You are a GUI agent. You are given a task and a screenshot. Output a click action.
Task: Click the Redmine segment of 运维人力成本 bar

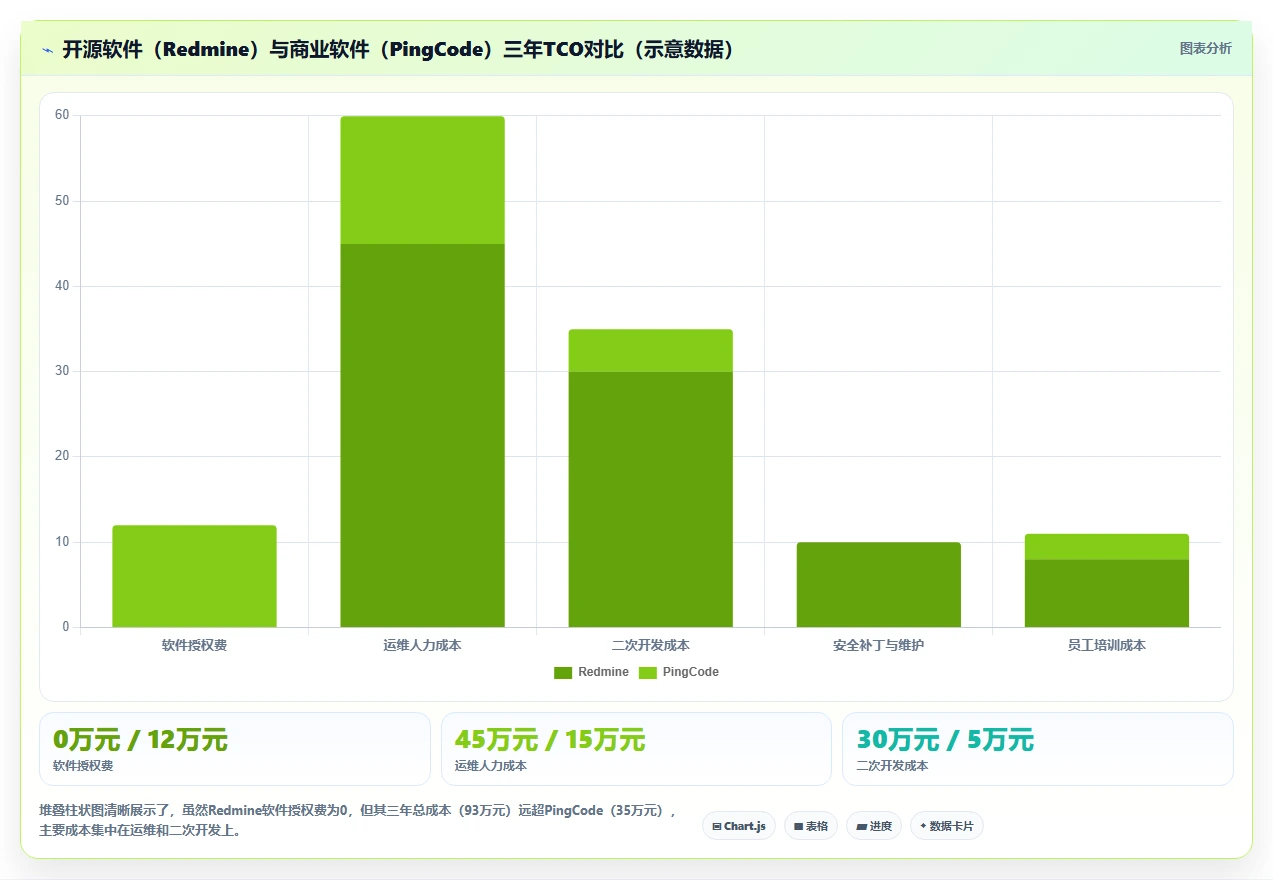422,435
